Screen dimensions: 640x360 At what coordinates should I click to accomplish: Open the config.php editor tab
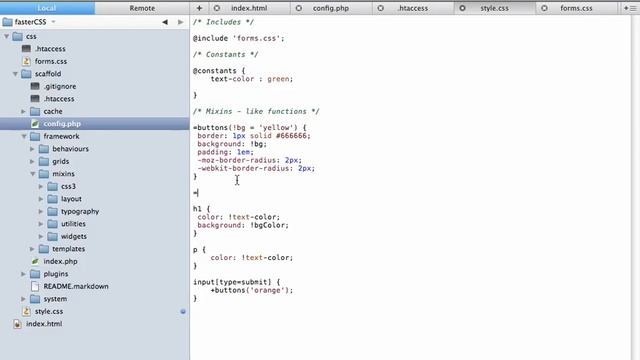coord(331,8)
